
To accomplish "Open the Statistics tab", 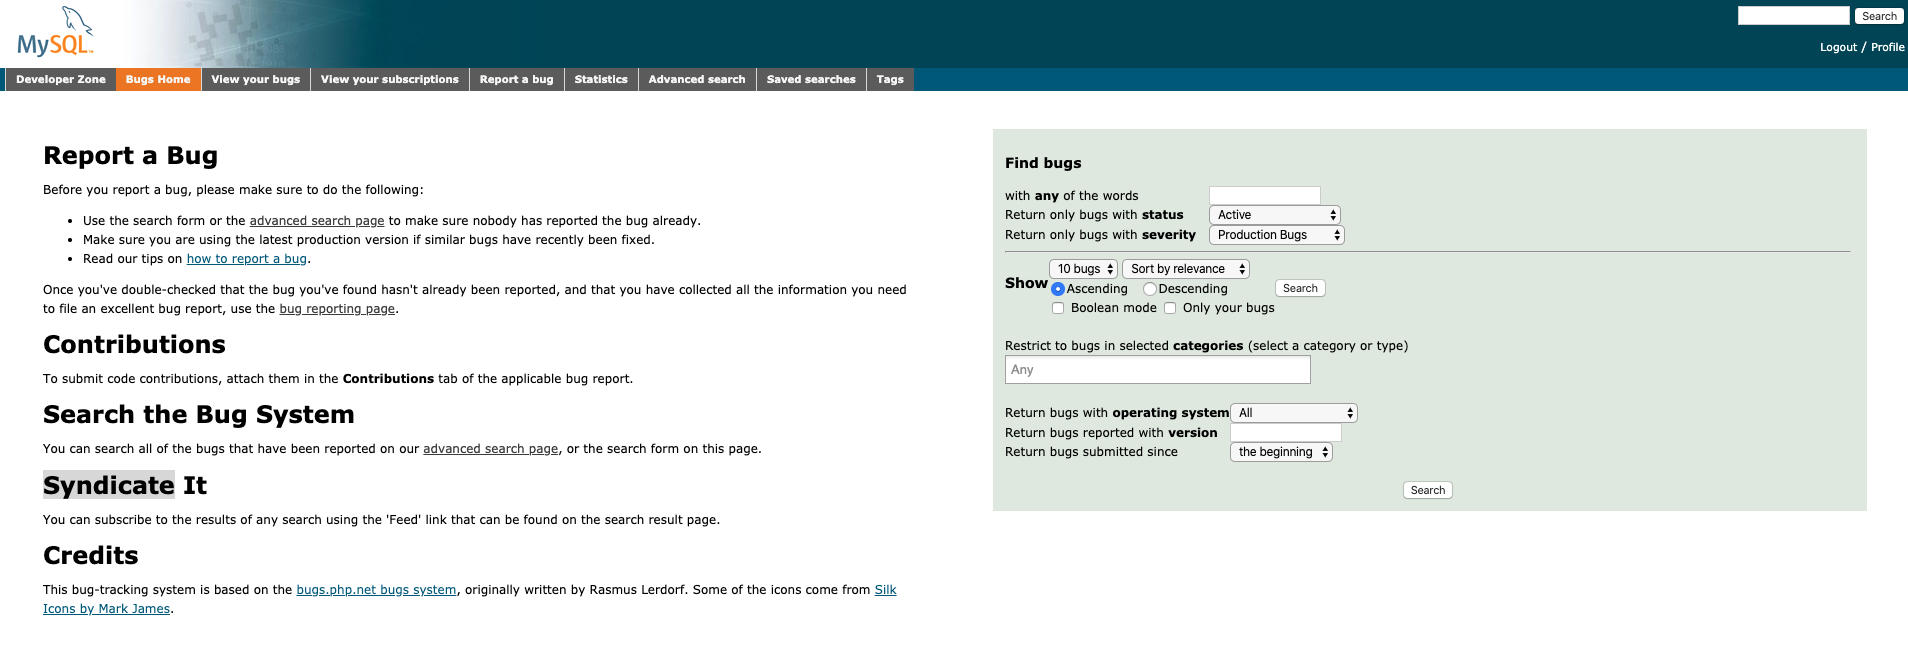I will [x=601, y=80].
